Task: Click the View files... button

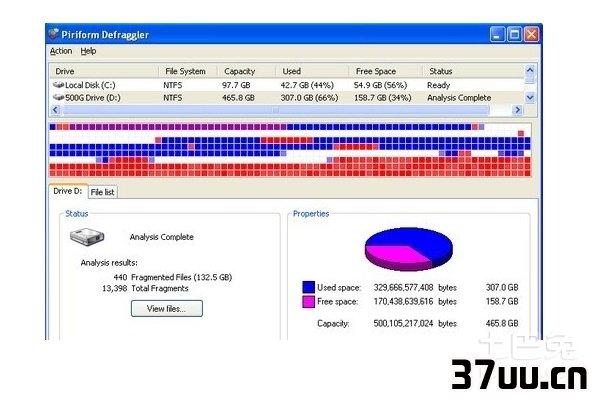Action: (167, 309)
